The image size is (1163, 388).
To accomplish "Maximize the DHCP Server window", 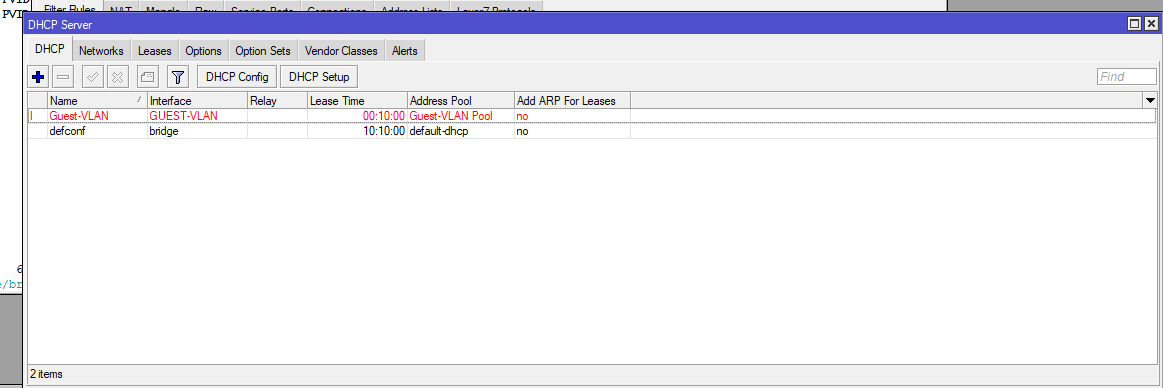I will tap(1134, 24).
